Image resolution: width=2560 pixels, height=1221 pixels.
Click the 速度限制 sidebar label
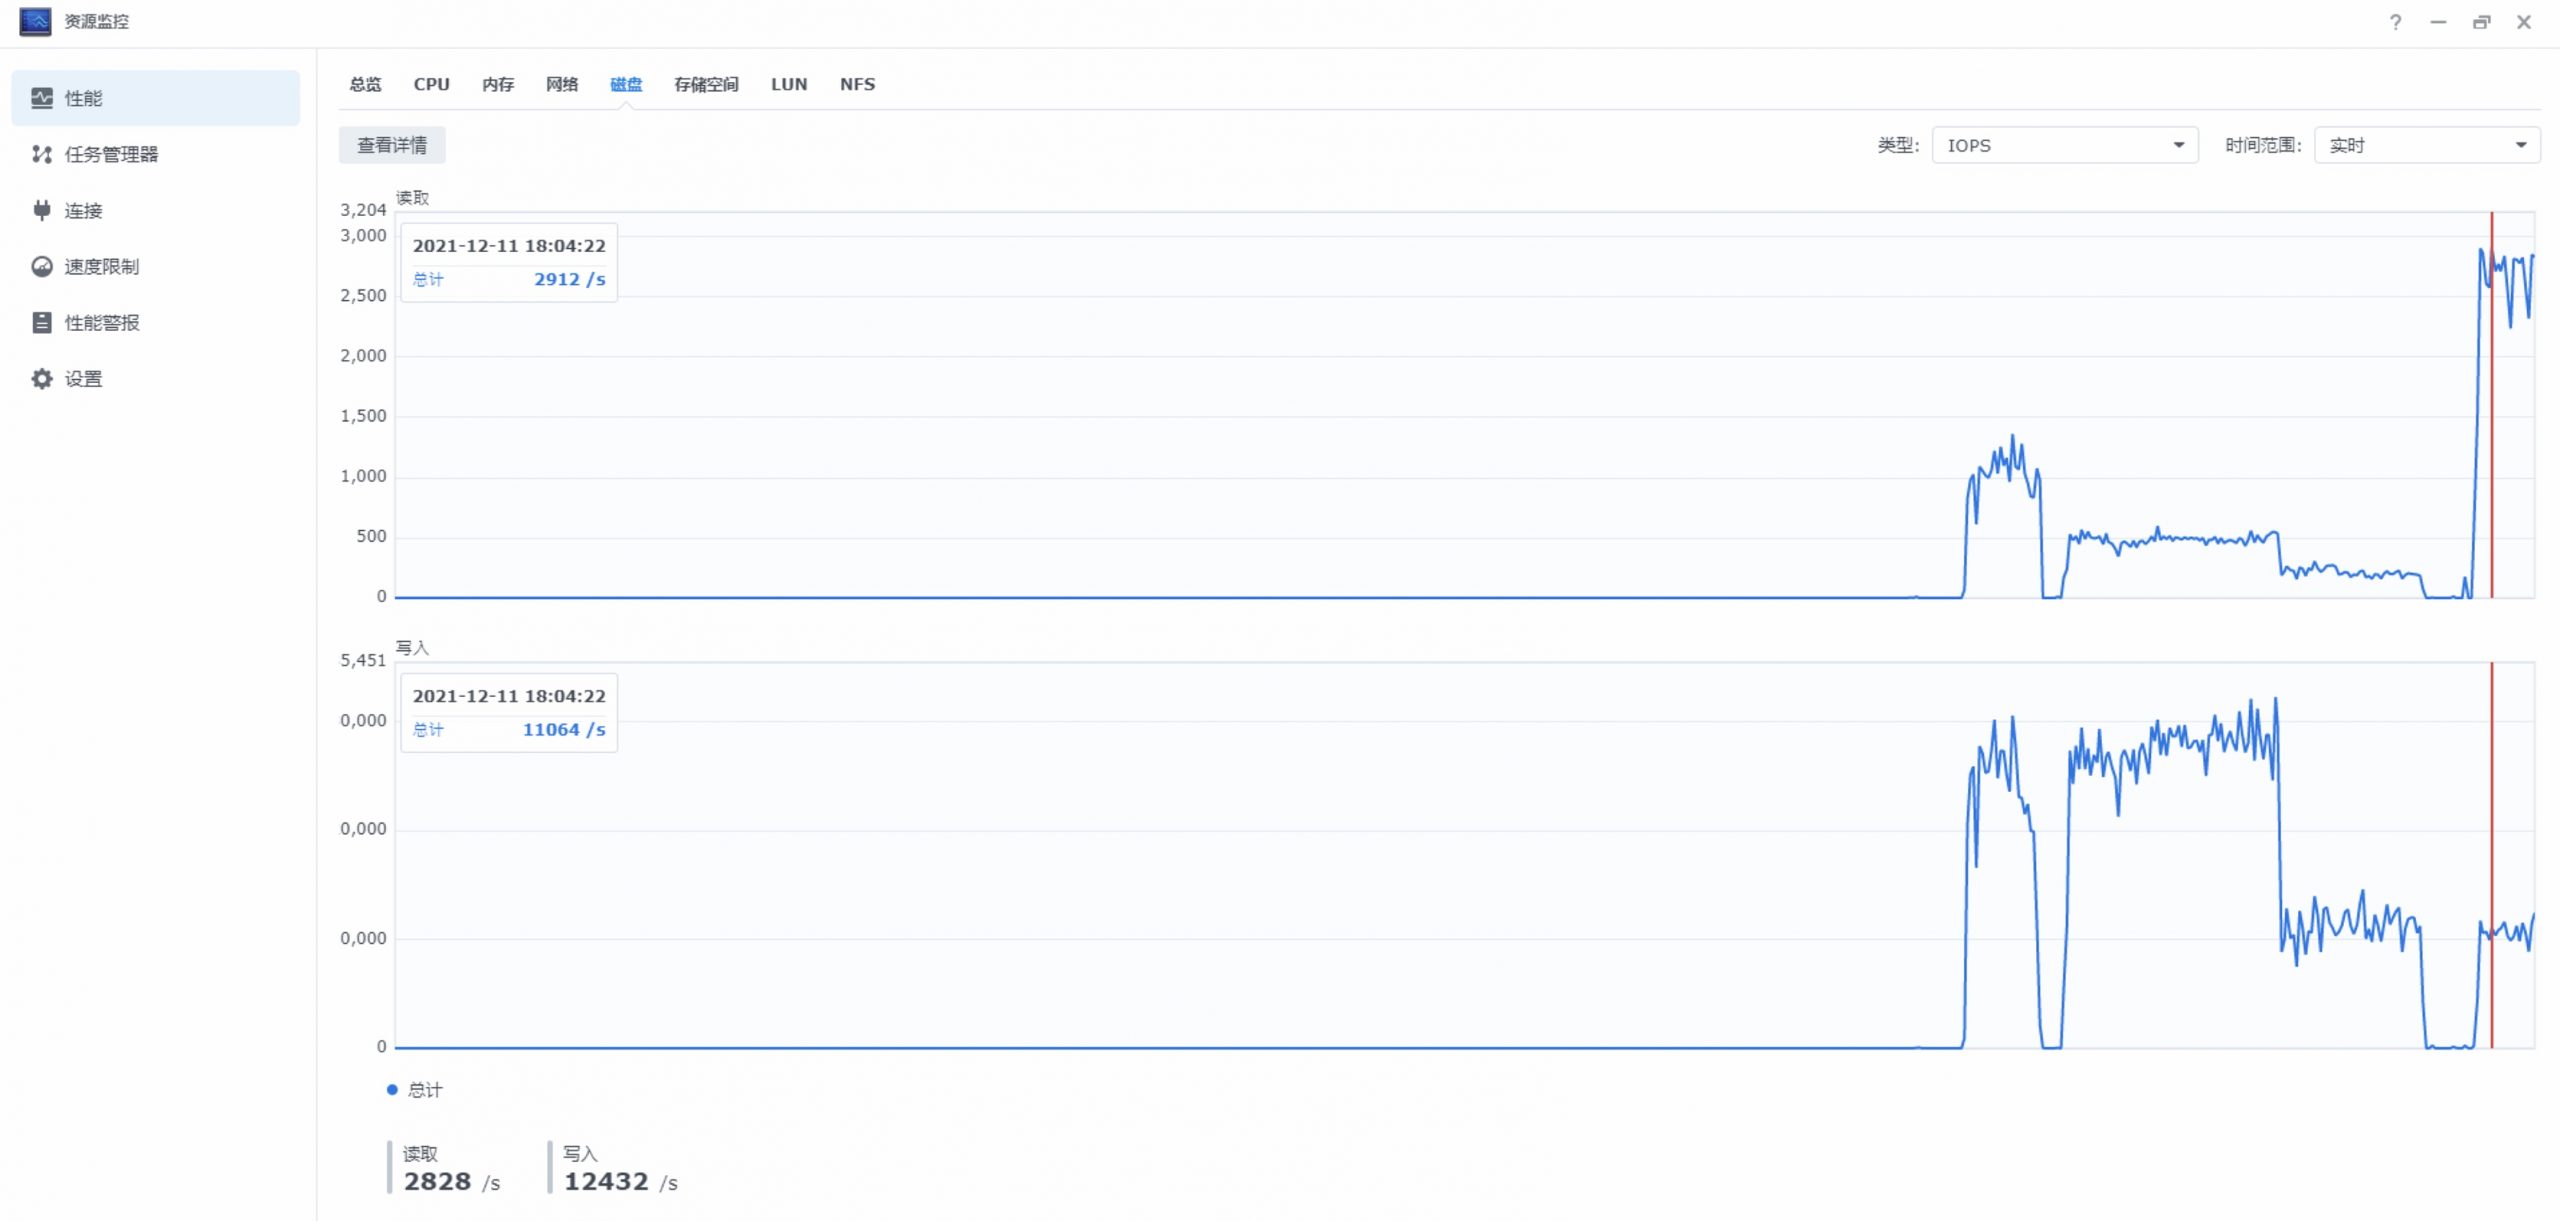[102, 266]
